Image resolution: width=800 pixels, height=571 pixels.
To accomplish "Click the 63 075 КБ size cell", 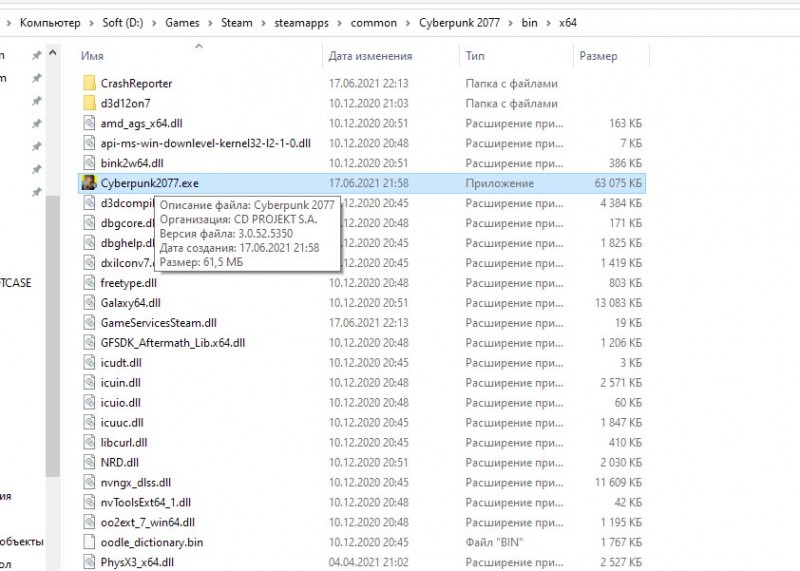I will click(618, 183).
